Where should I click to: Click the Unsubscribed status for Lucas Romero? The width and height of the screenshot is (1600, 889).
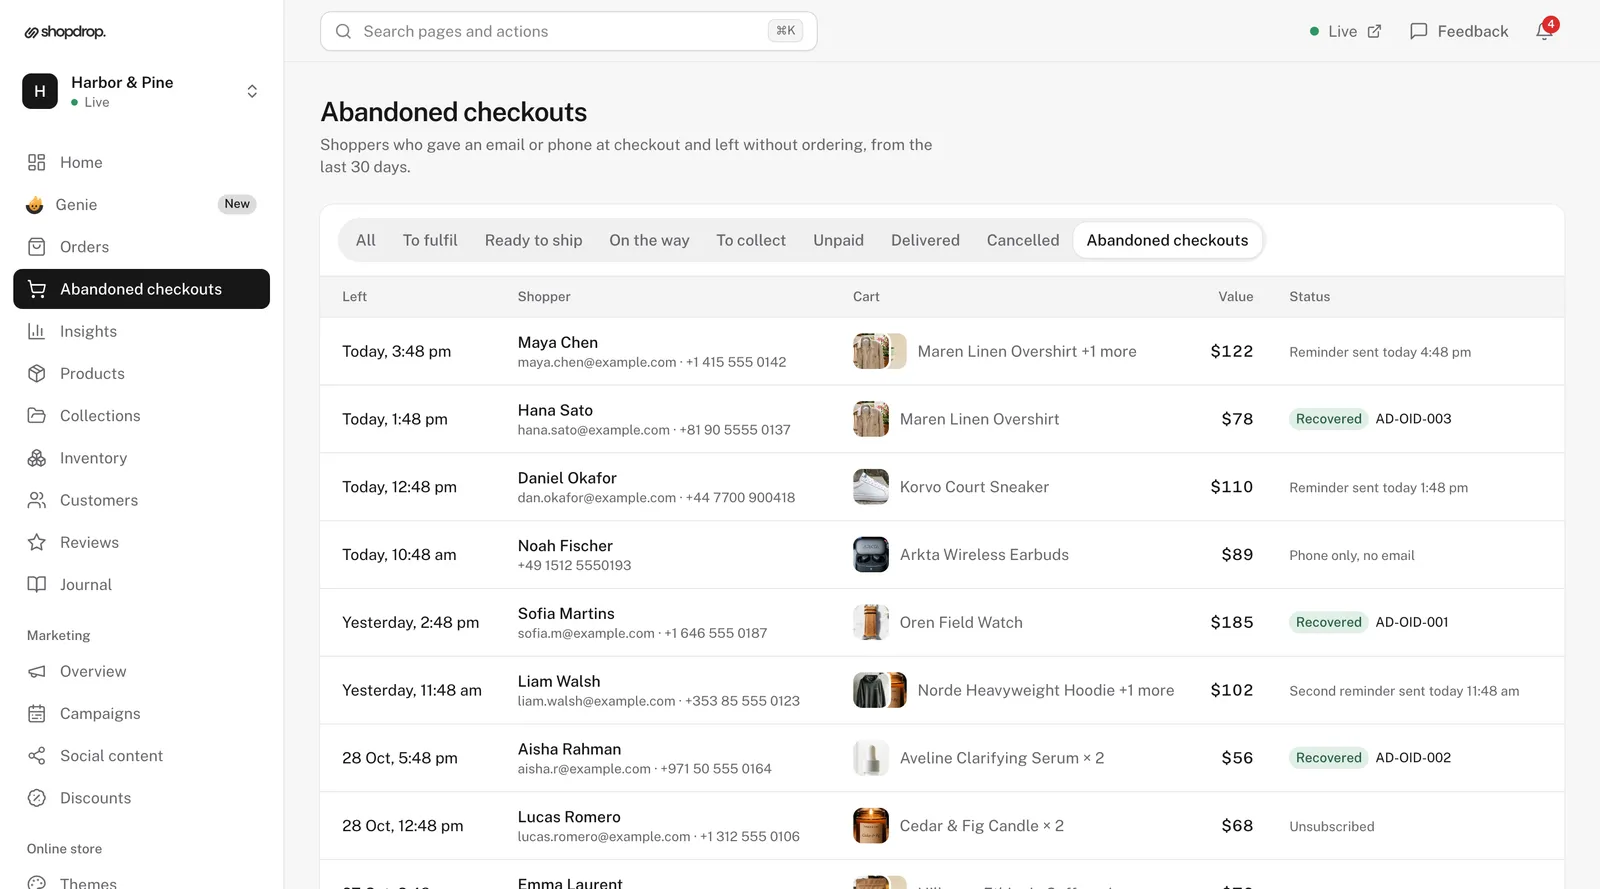point(1332,827)
